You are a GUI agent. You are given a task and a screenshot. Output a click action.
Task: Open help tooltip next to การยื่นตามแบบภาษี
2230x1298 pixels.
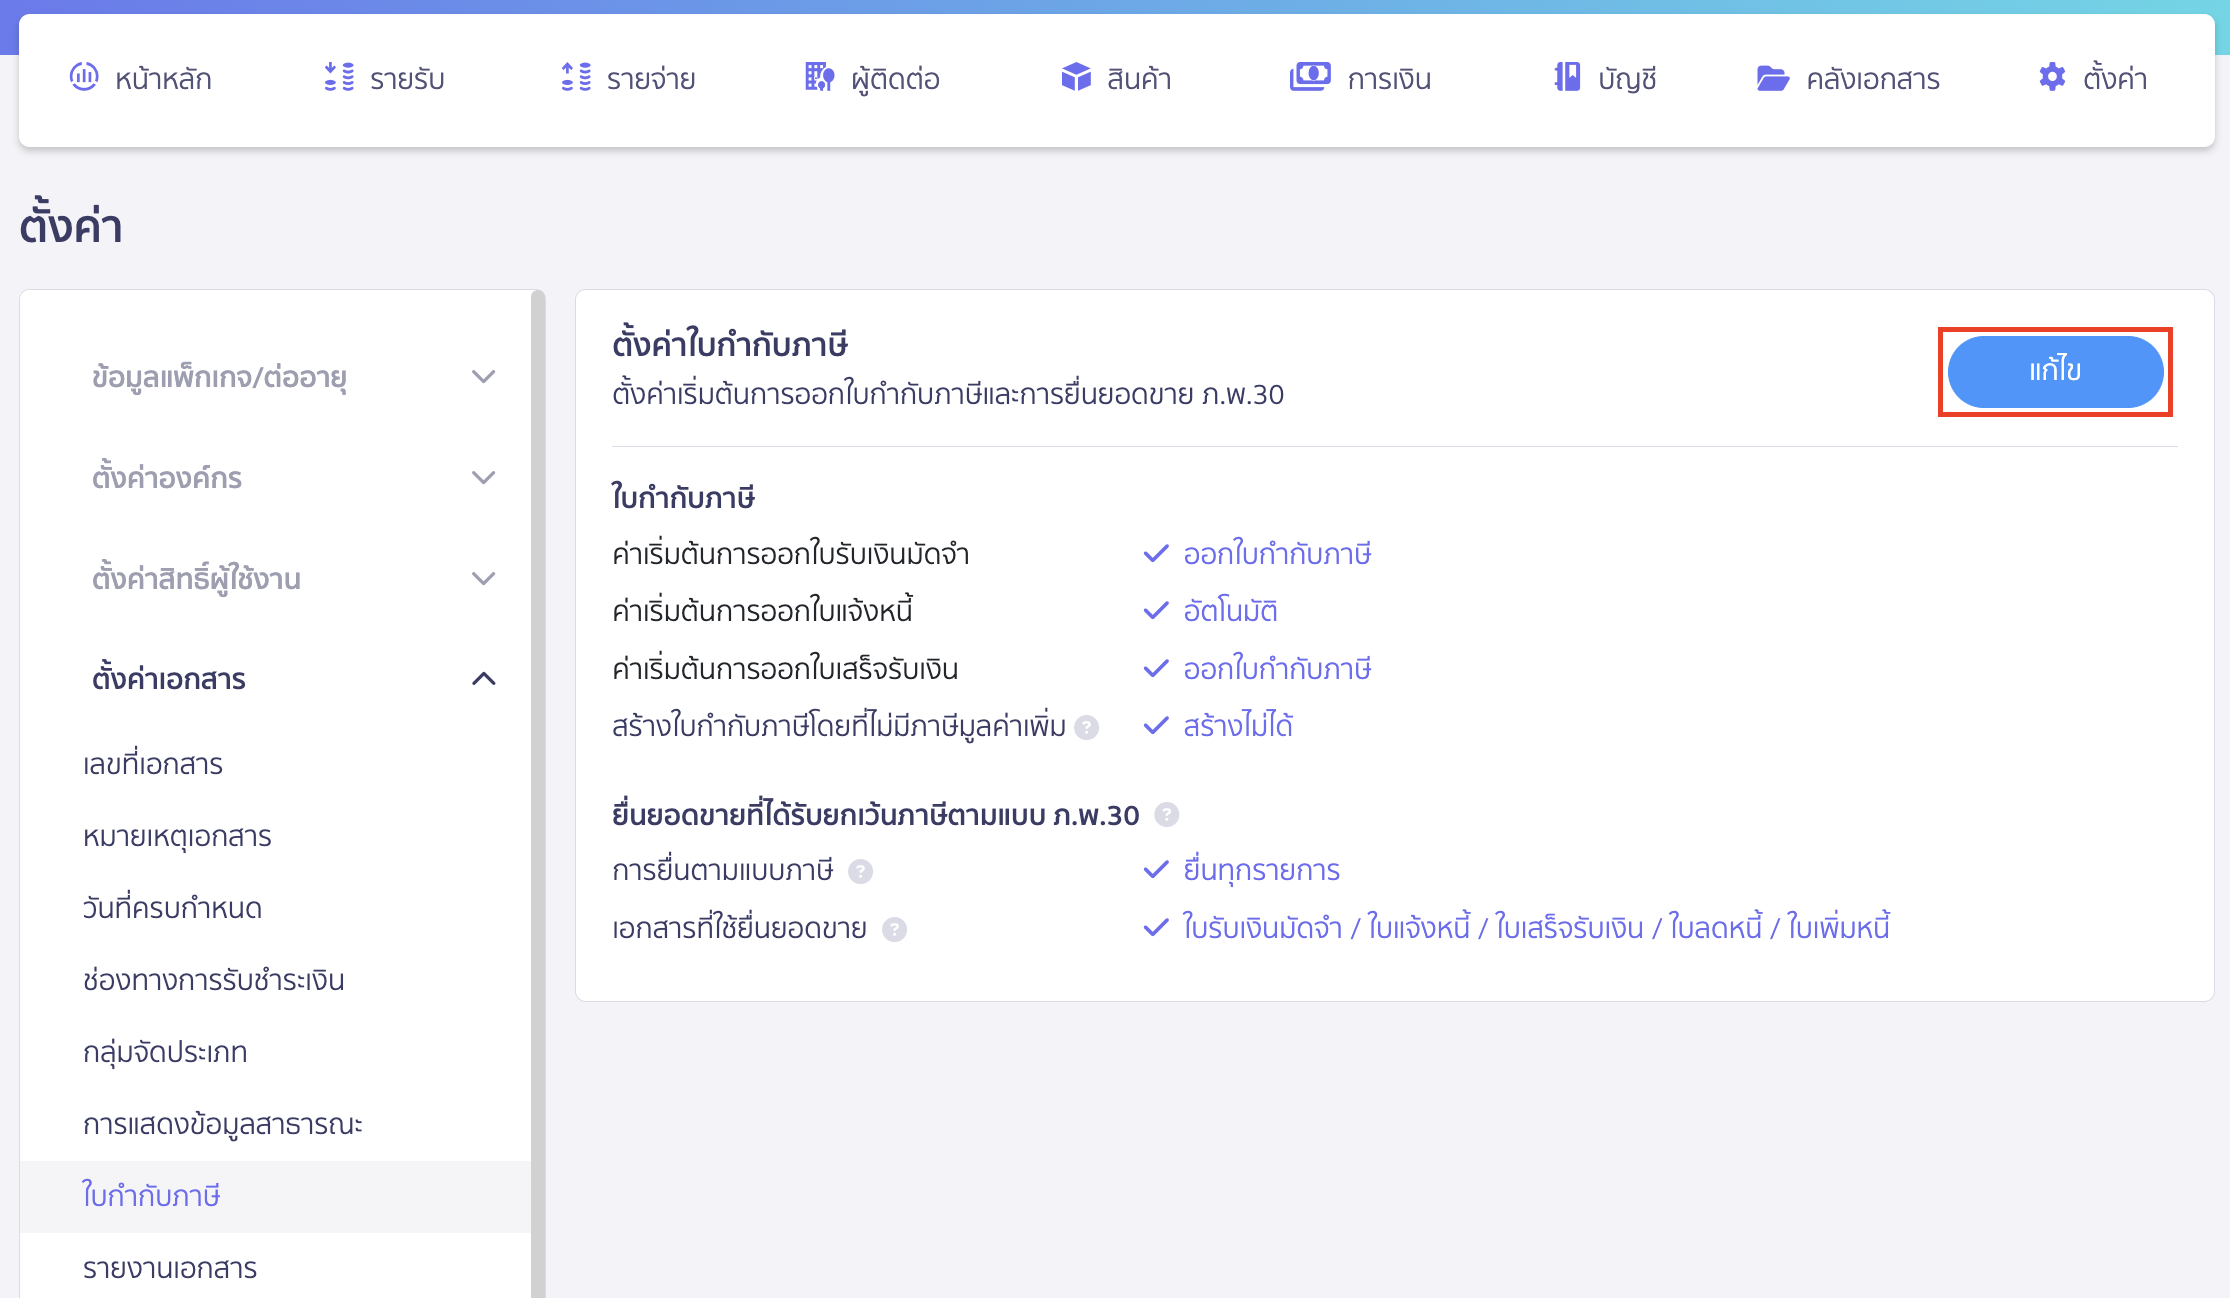click(x=858, y=872)
